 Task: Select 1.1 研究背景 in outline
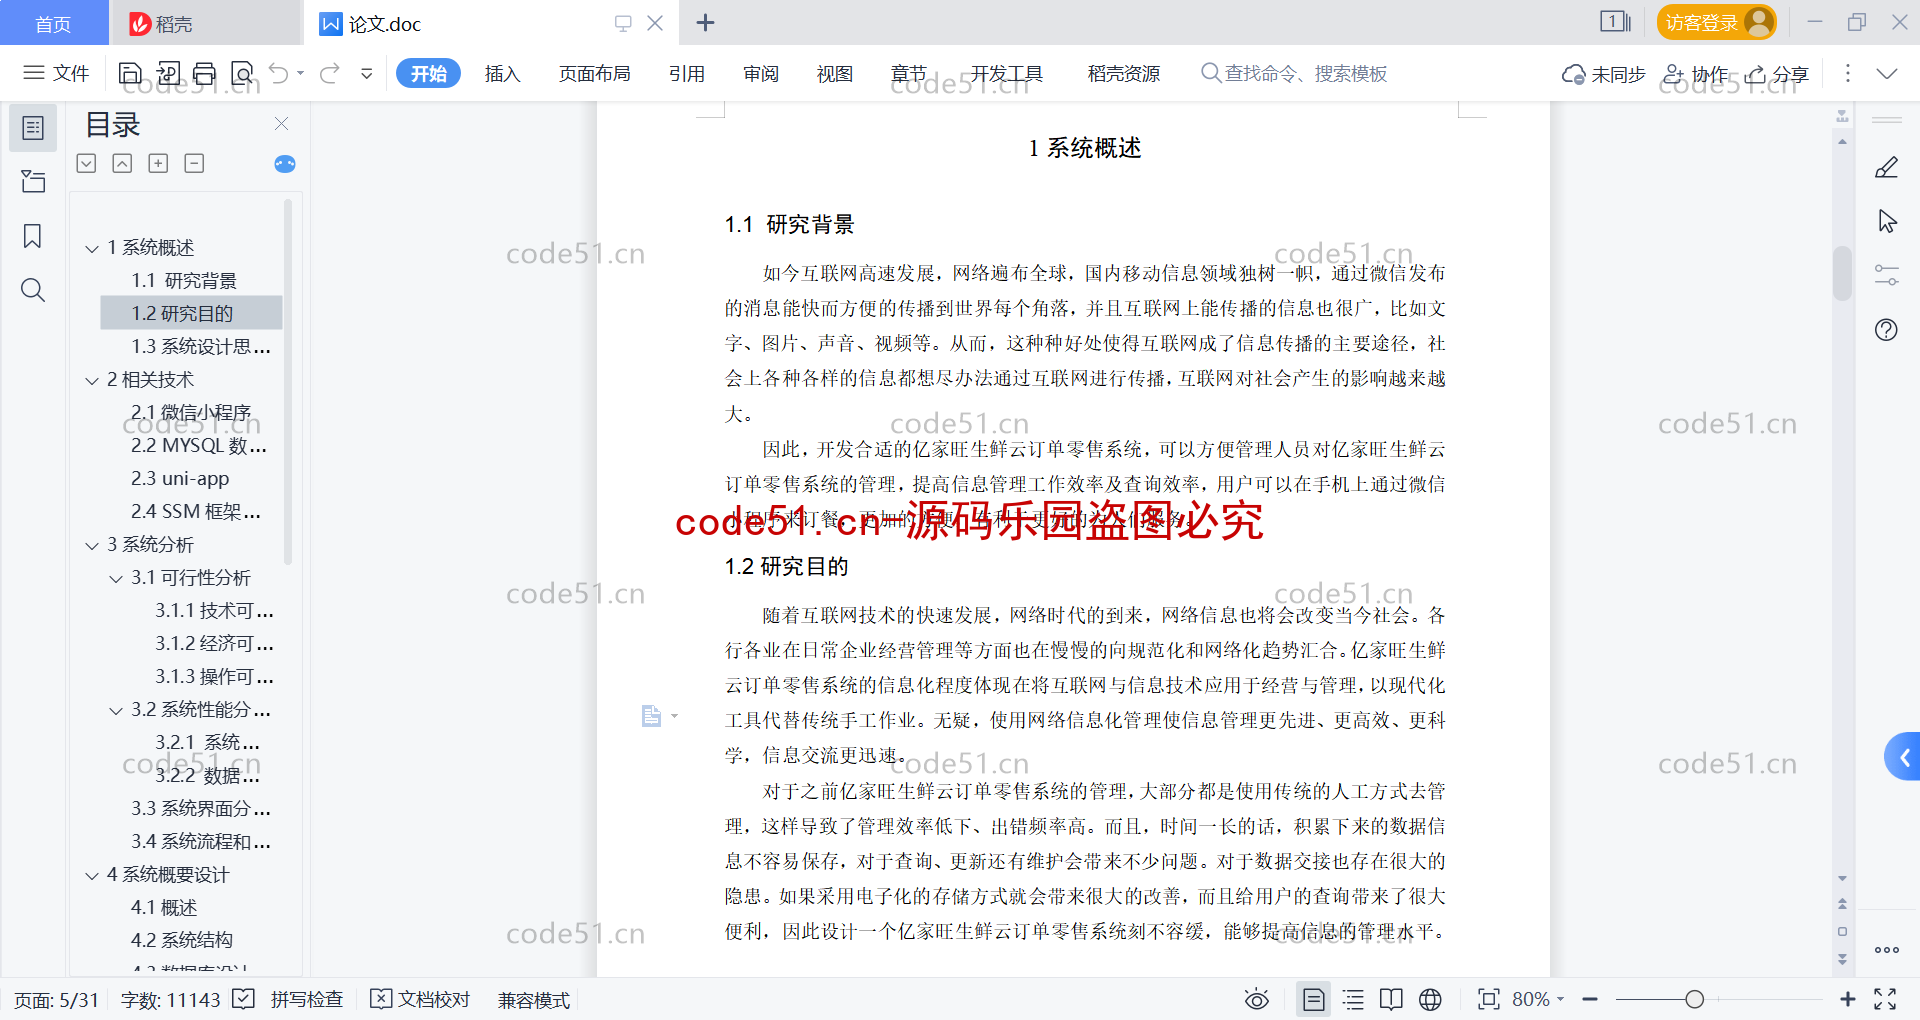[x=184, y=280]
